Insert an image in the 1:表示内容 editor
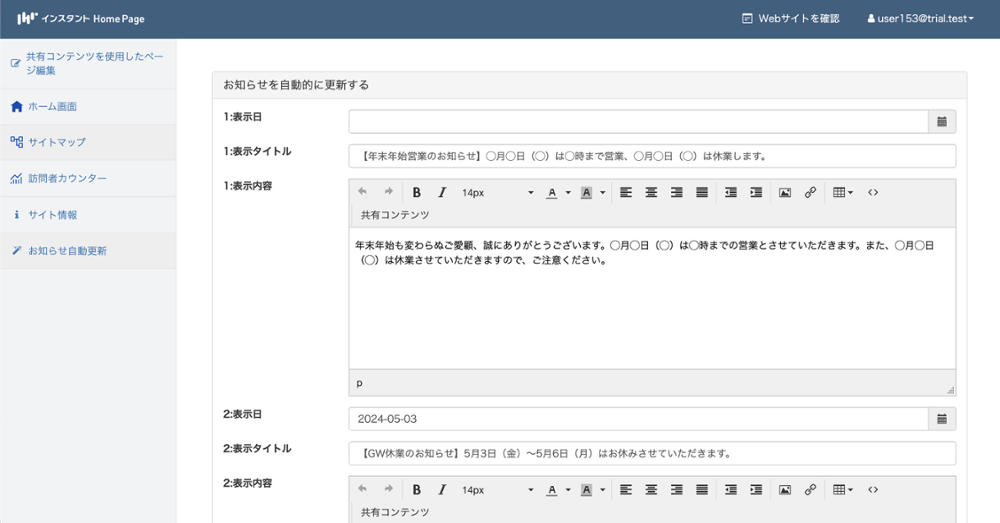The image size is (1000, 523). coord(785,193)
